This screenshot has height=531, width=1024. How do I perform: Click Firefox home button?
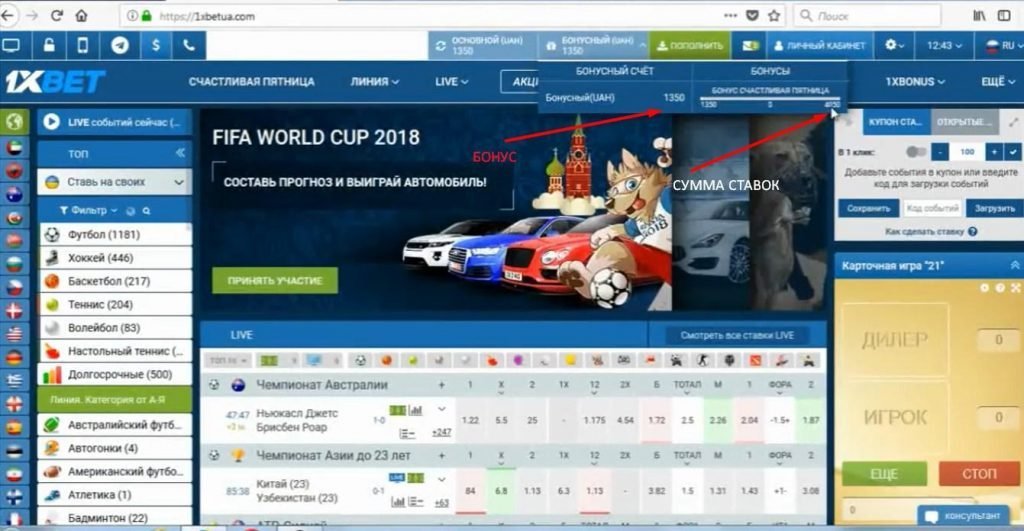[82, 16]
